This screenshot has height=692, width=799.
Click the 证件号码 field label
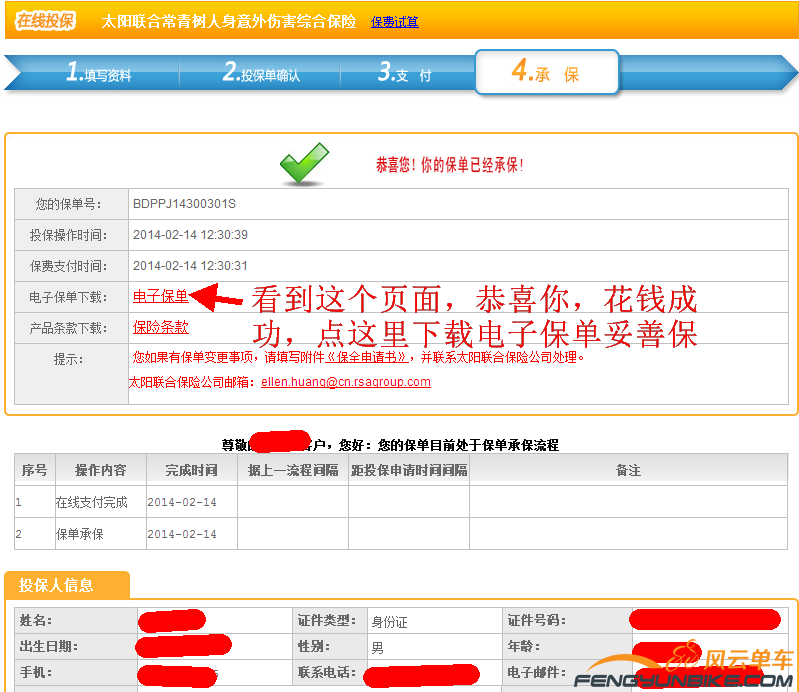click(x=536, y=621)
